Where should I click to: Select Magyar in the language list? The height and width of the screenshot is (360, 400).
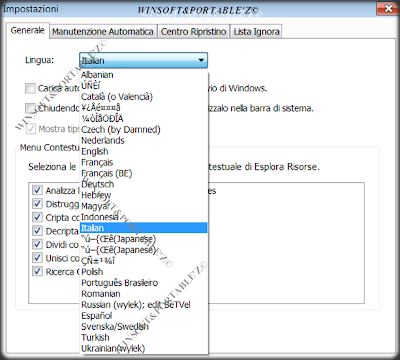[x=144, y=206]
